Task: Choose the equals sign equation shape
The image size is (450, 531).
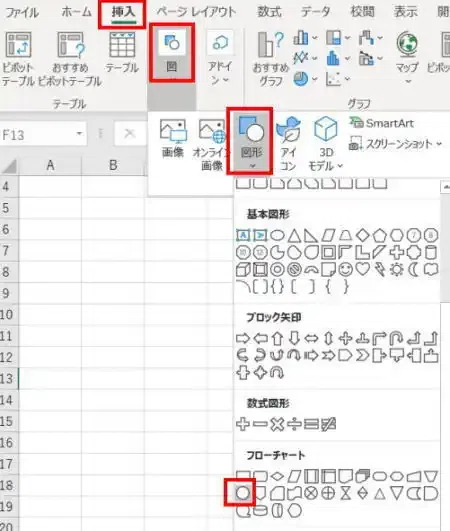Action: pyautogui.click(x=311, y=424)
